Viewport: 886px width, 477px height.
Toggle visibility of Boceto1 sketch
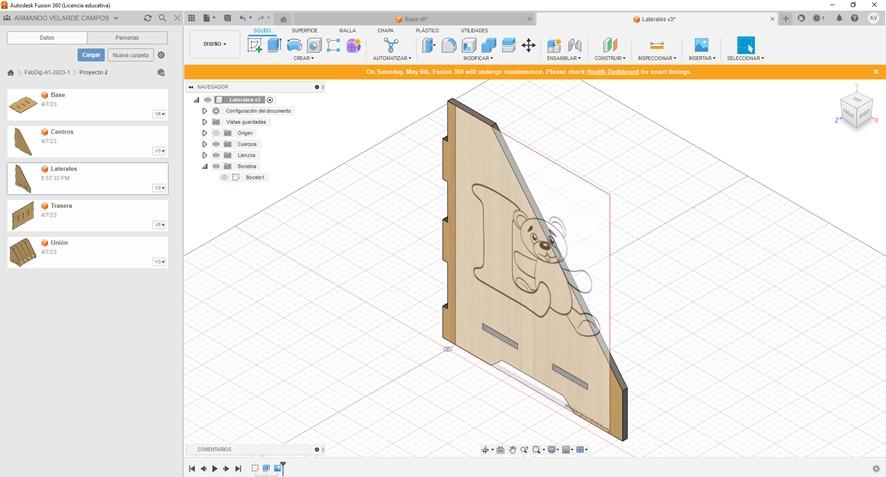click(x=224, y=177)
